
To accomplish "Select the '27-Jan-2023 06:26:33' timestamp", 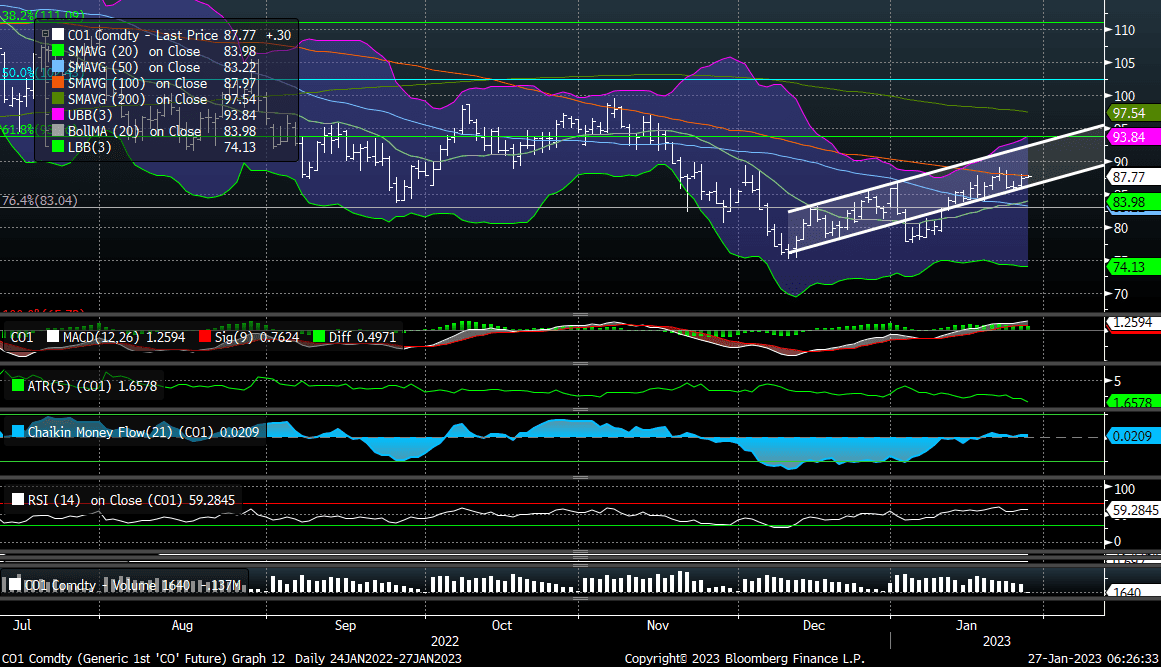I will [x=1093, y=658].
